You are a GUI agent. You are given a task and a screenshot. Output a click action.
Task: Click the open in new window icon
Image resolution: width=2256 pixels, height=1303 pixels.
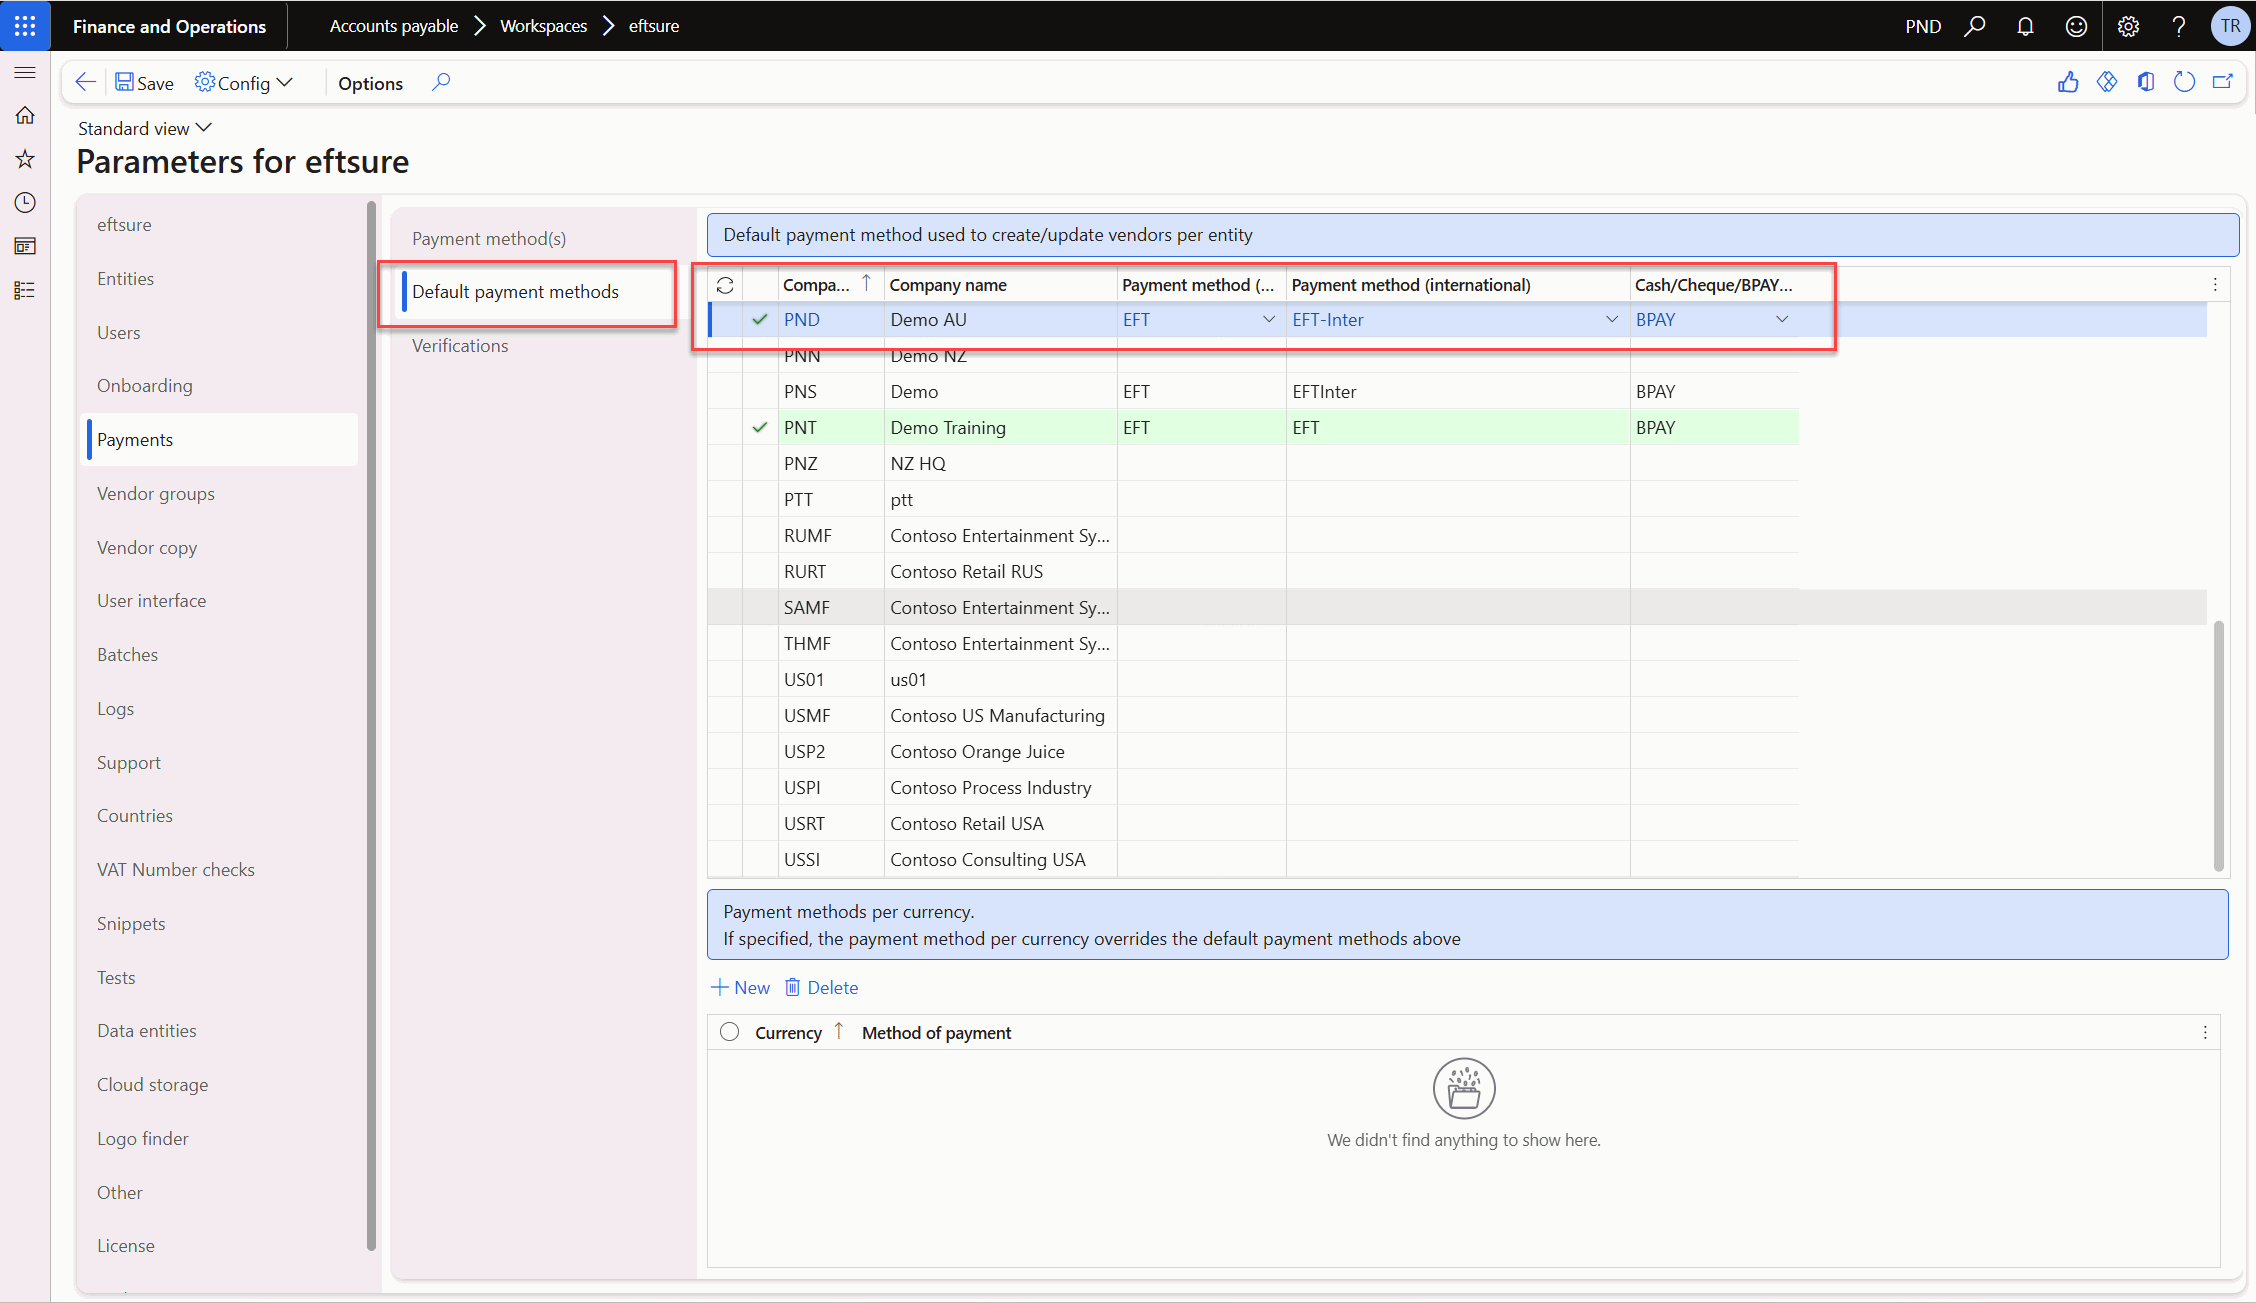(x=2223, y=82)
